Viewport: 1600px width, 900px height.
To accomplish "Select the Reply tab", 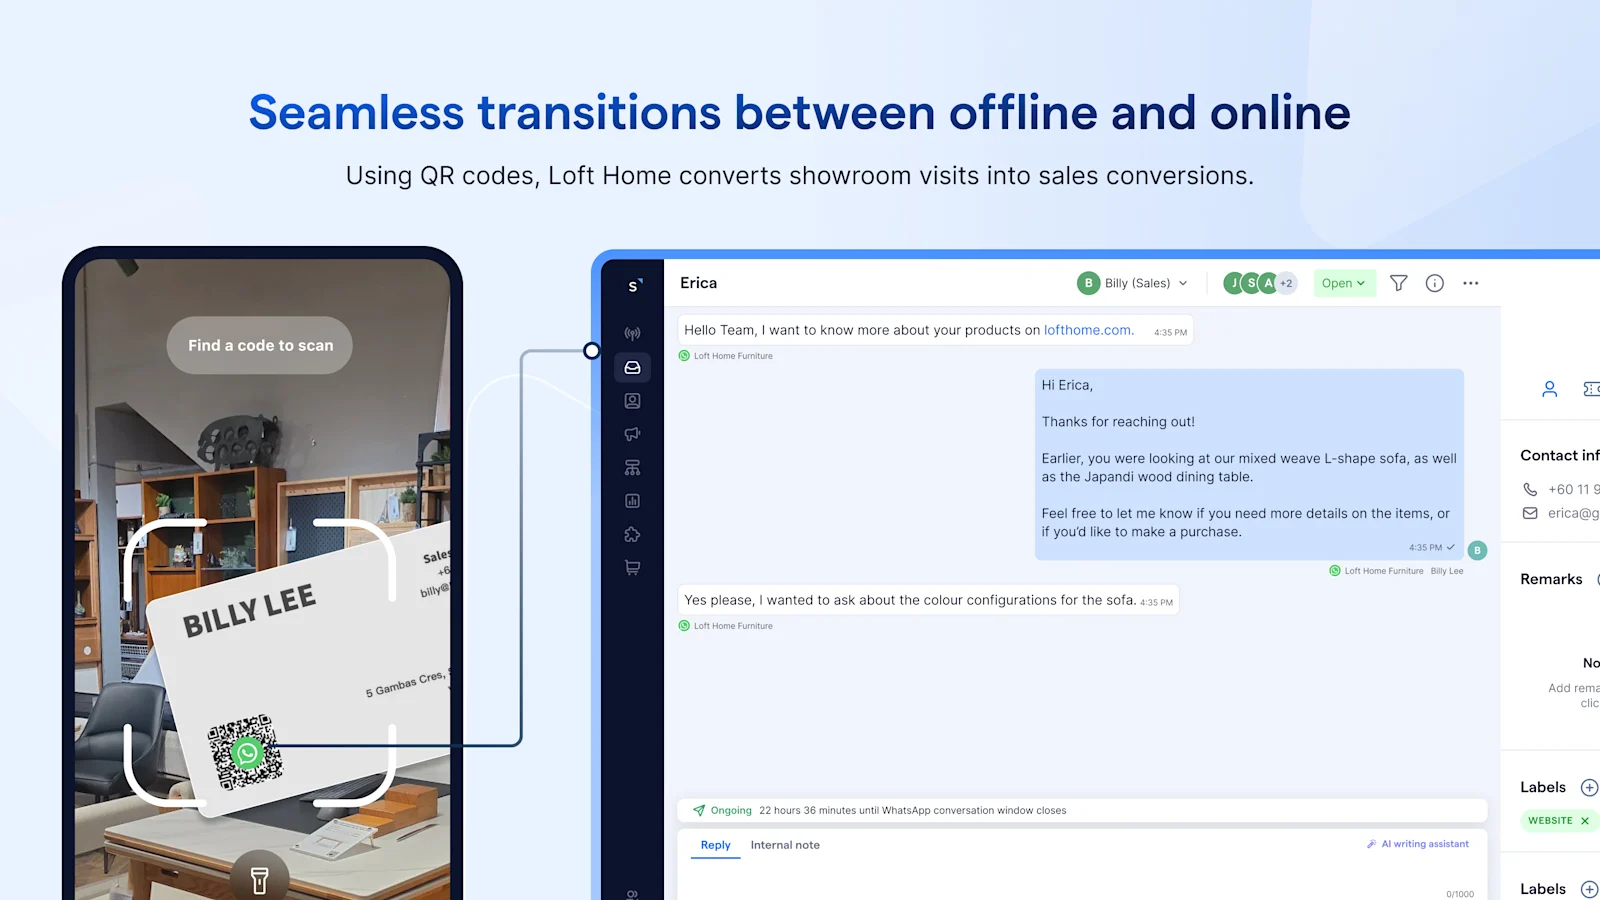I will click(714, 845).
